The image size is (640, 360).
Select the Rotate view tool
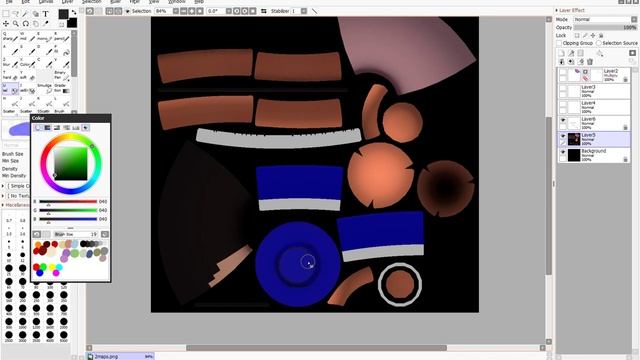26,24
